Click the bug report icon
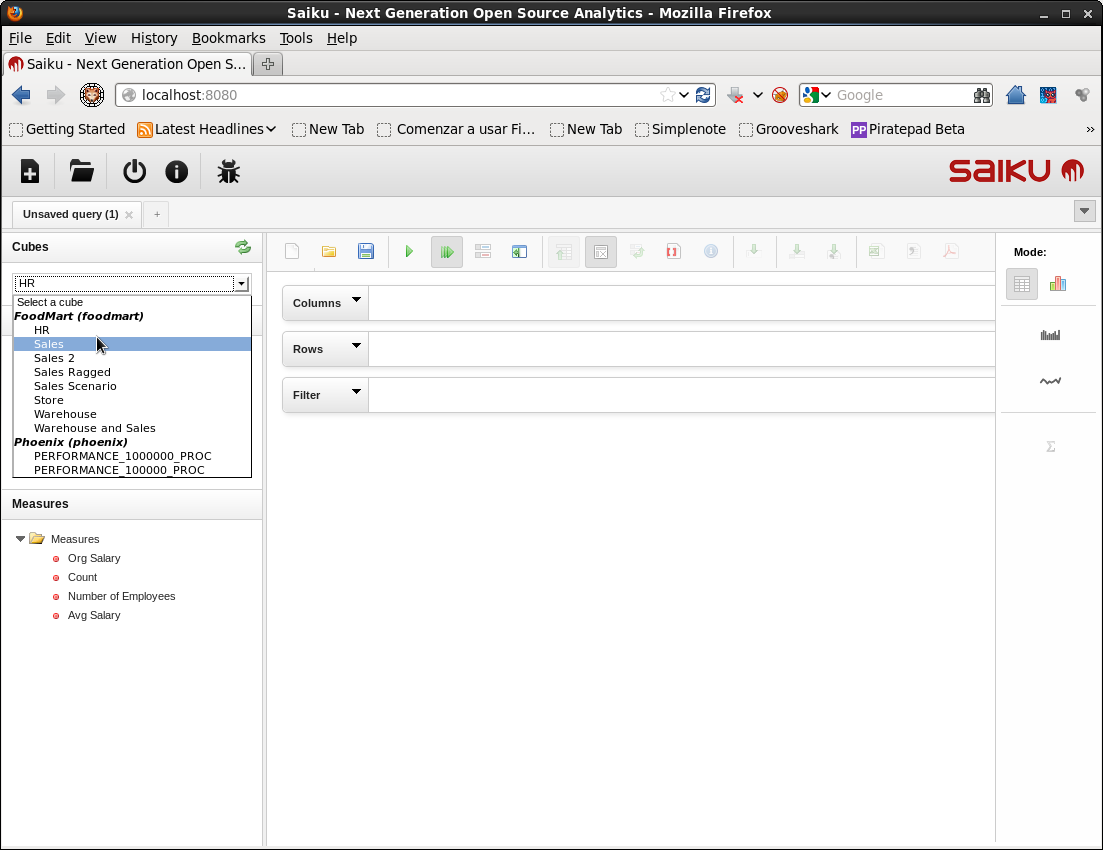1103x850 pixels. coord(229,172)
